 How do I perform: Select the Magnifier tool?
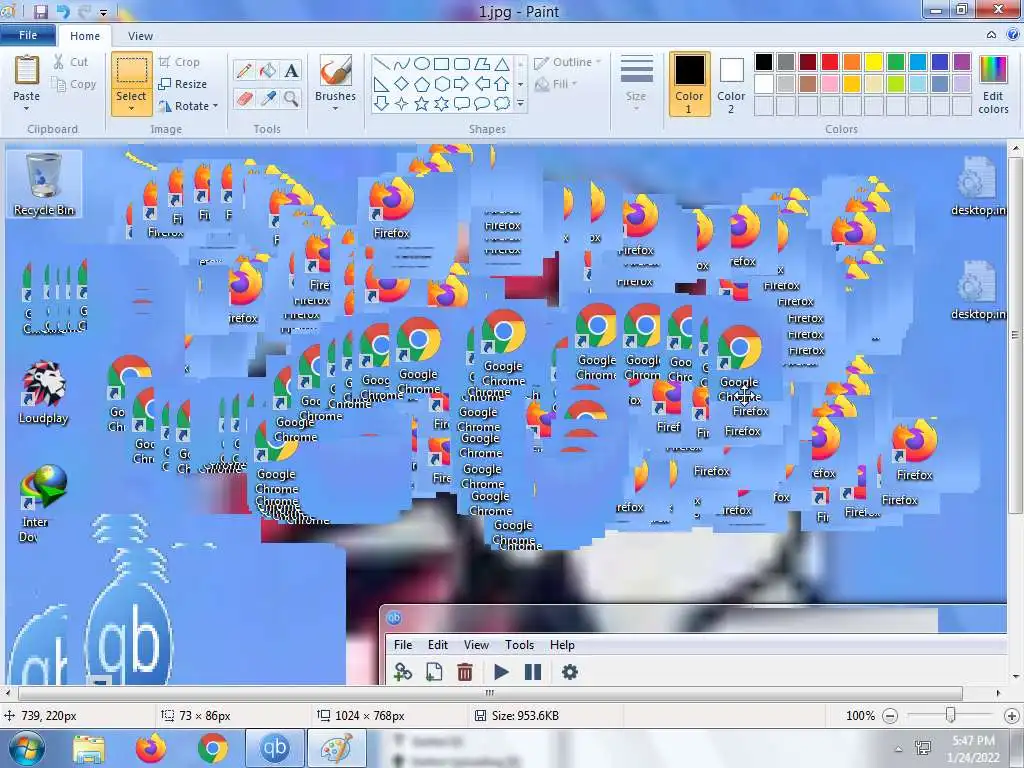tap(291, 99)
